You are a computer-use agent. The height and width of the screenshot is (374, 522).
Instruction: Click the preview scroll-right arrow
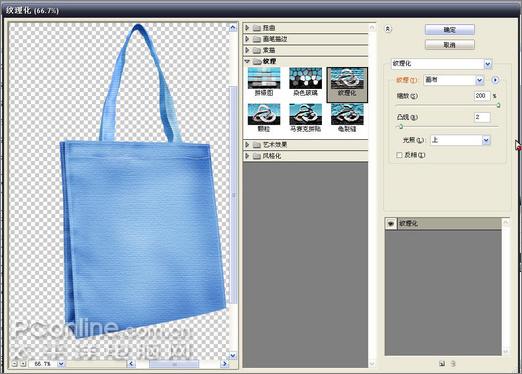tap(224, 364)
